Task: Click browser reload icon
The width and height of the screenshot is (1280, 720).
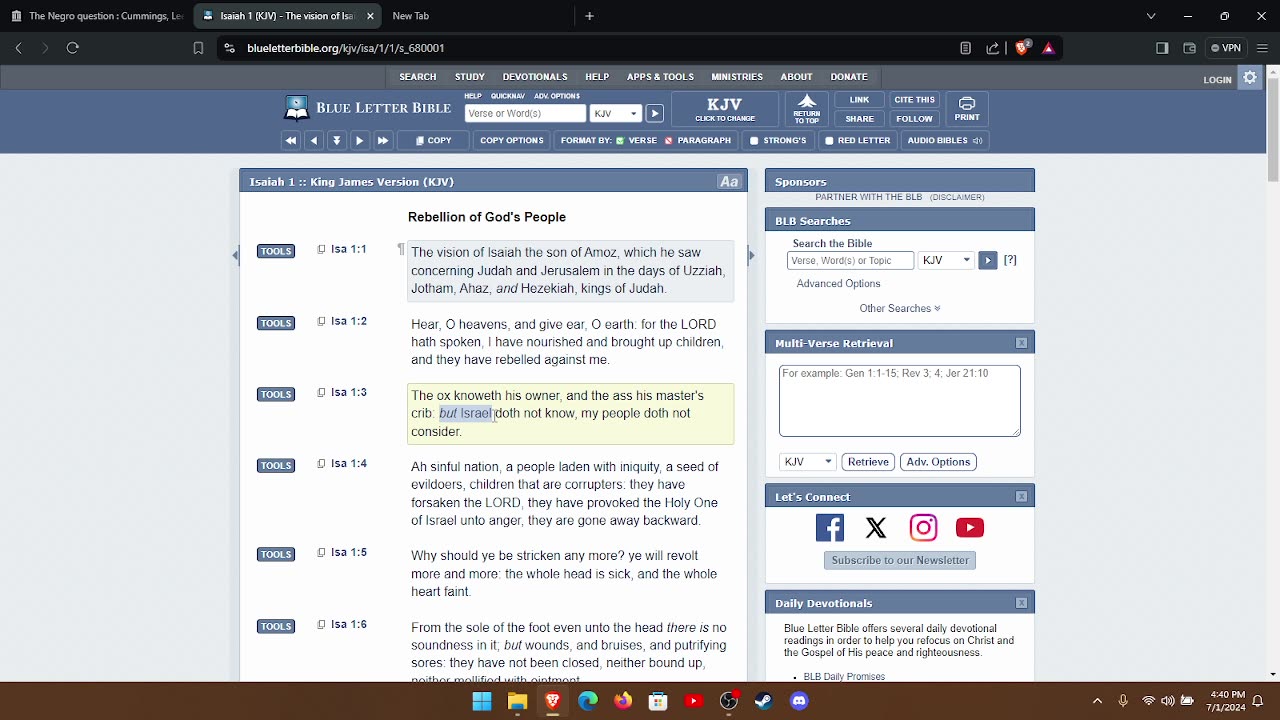Action: [72, 48]
